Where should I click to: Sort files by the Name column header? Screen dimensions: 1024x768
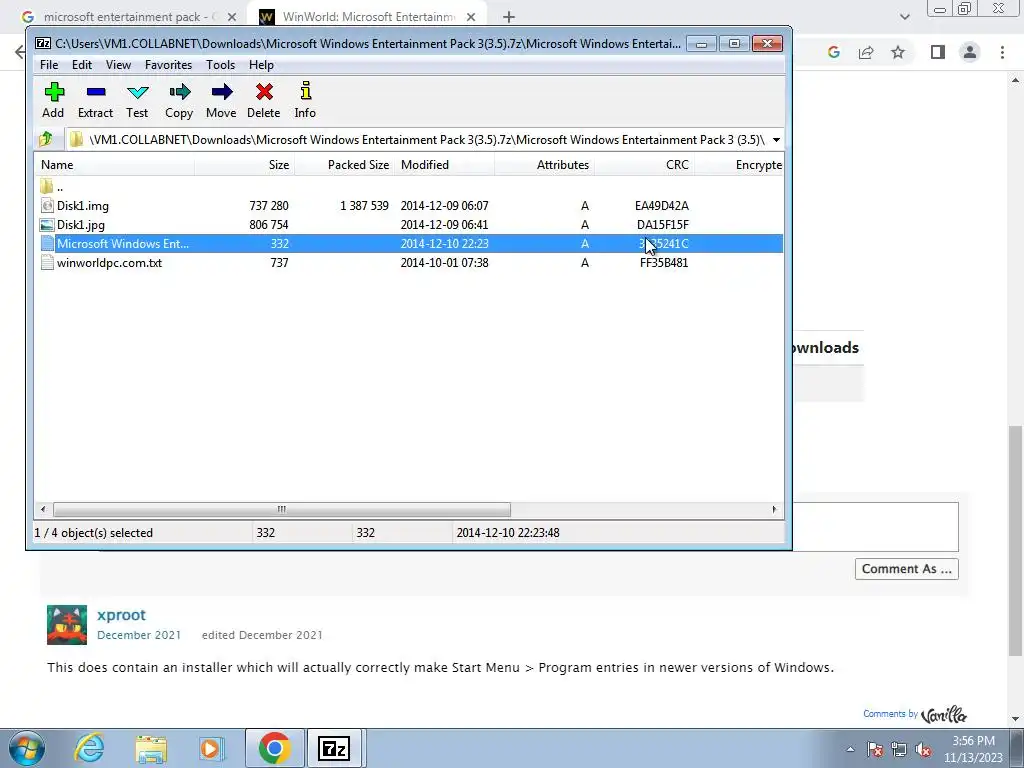pyautogui.click(x=114, y=165)
